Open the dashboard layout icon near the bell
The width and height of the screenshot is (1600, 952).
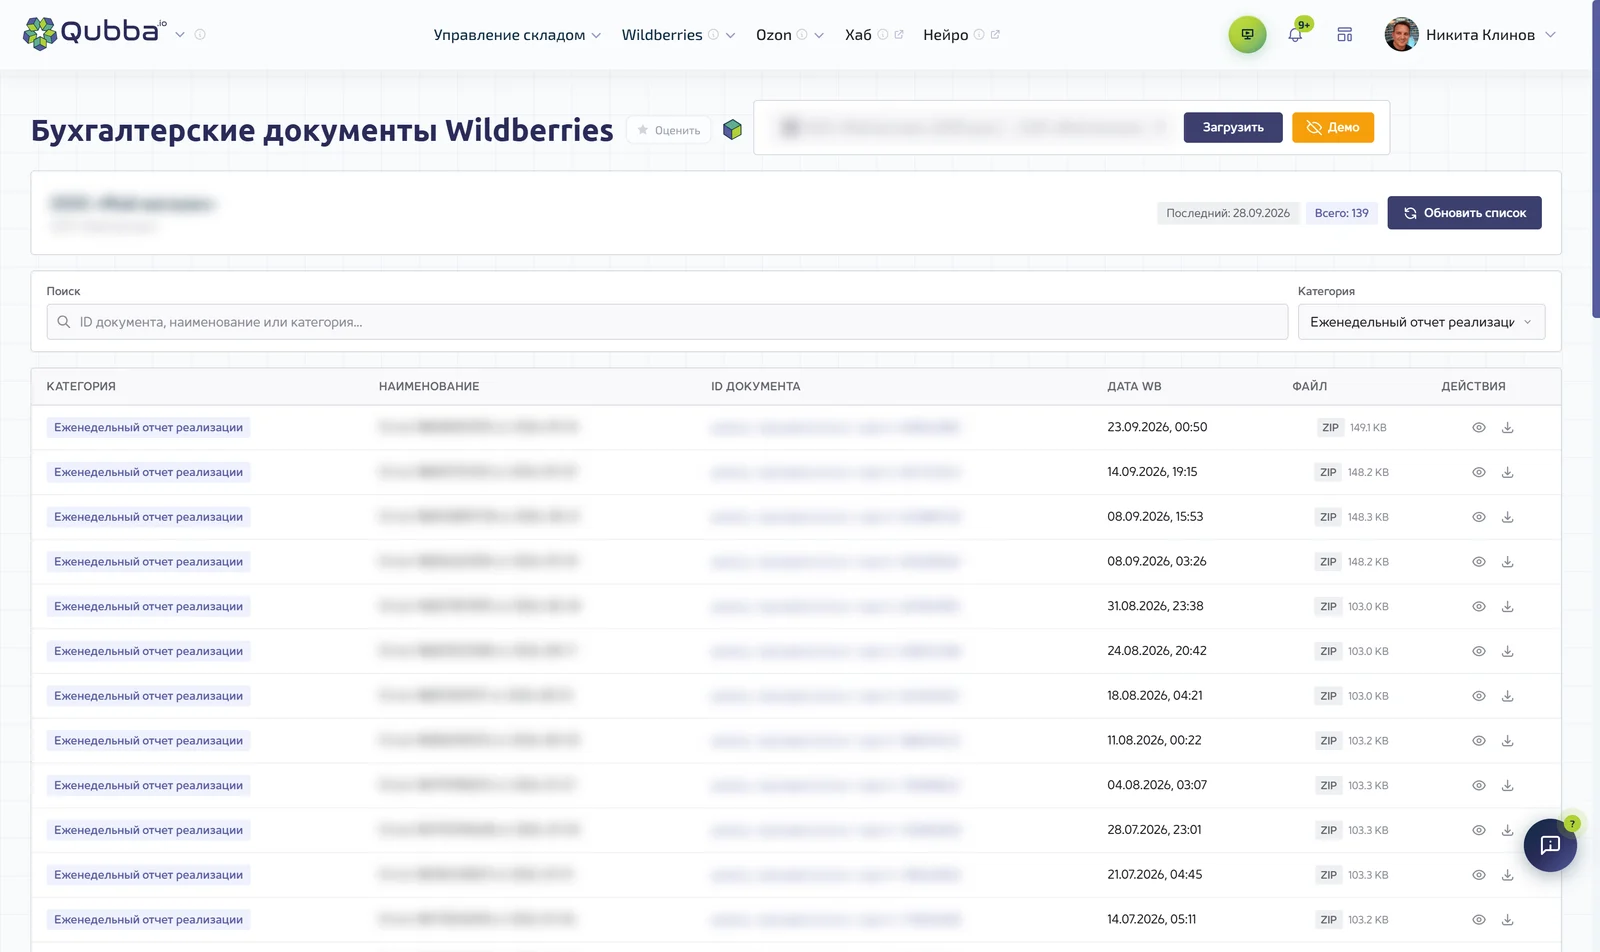point(1345,35)
